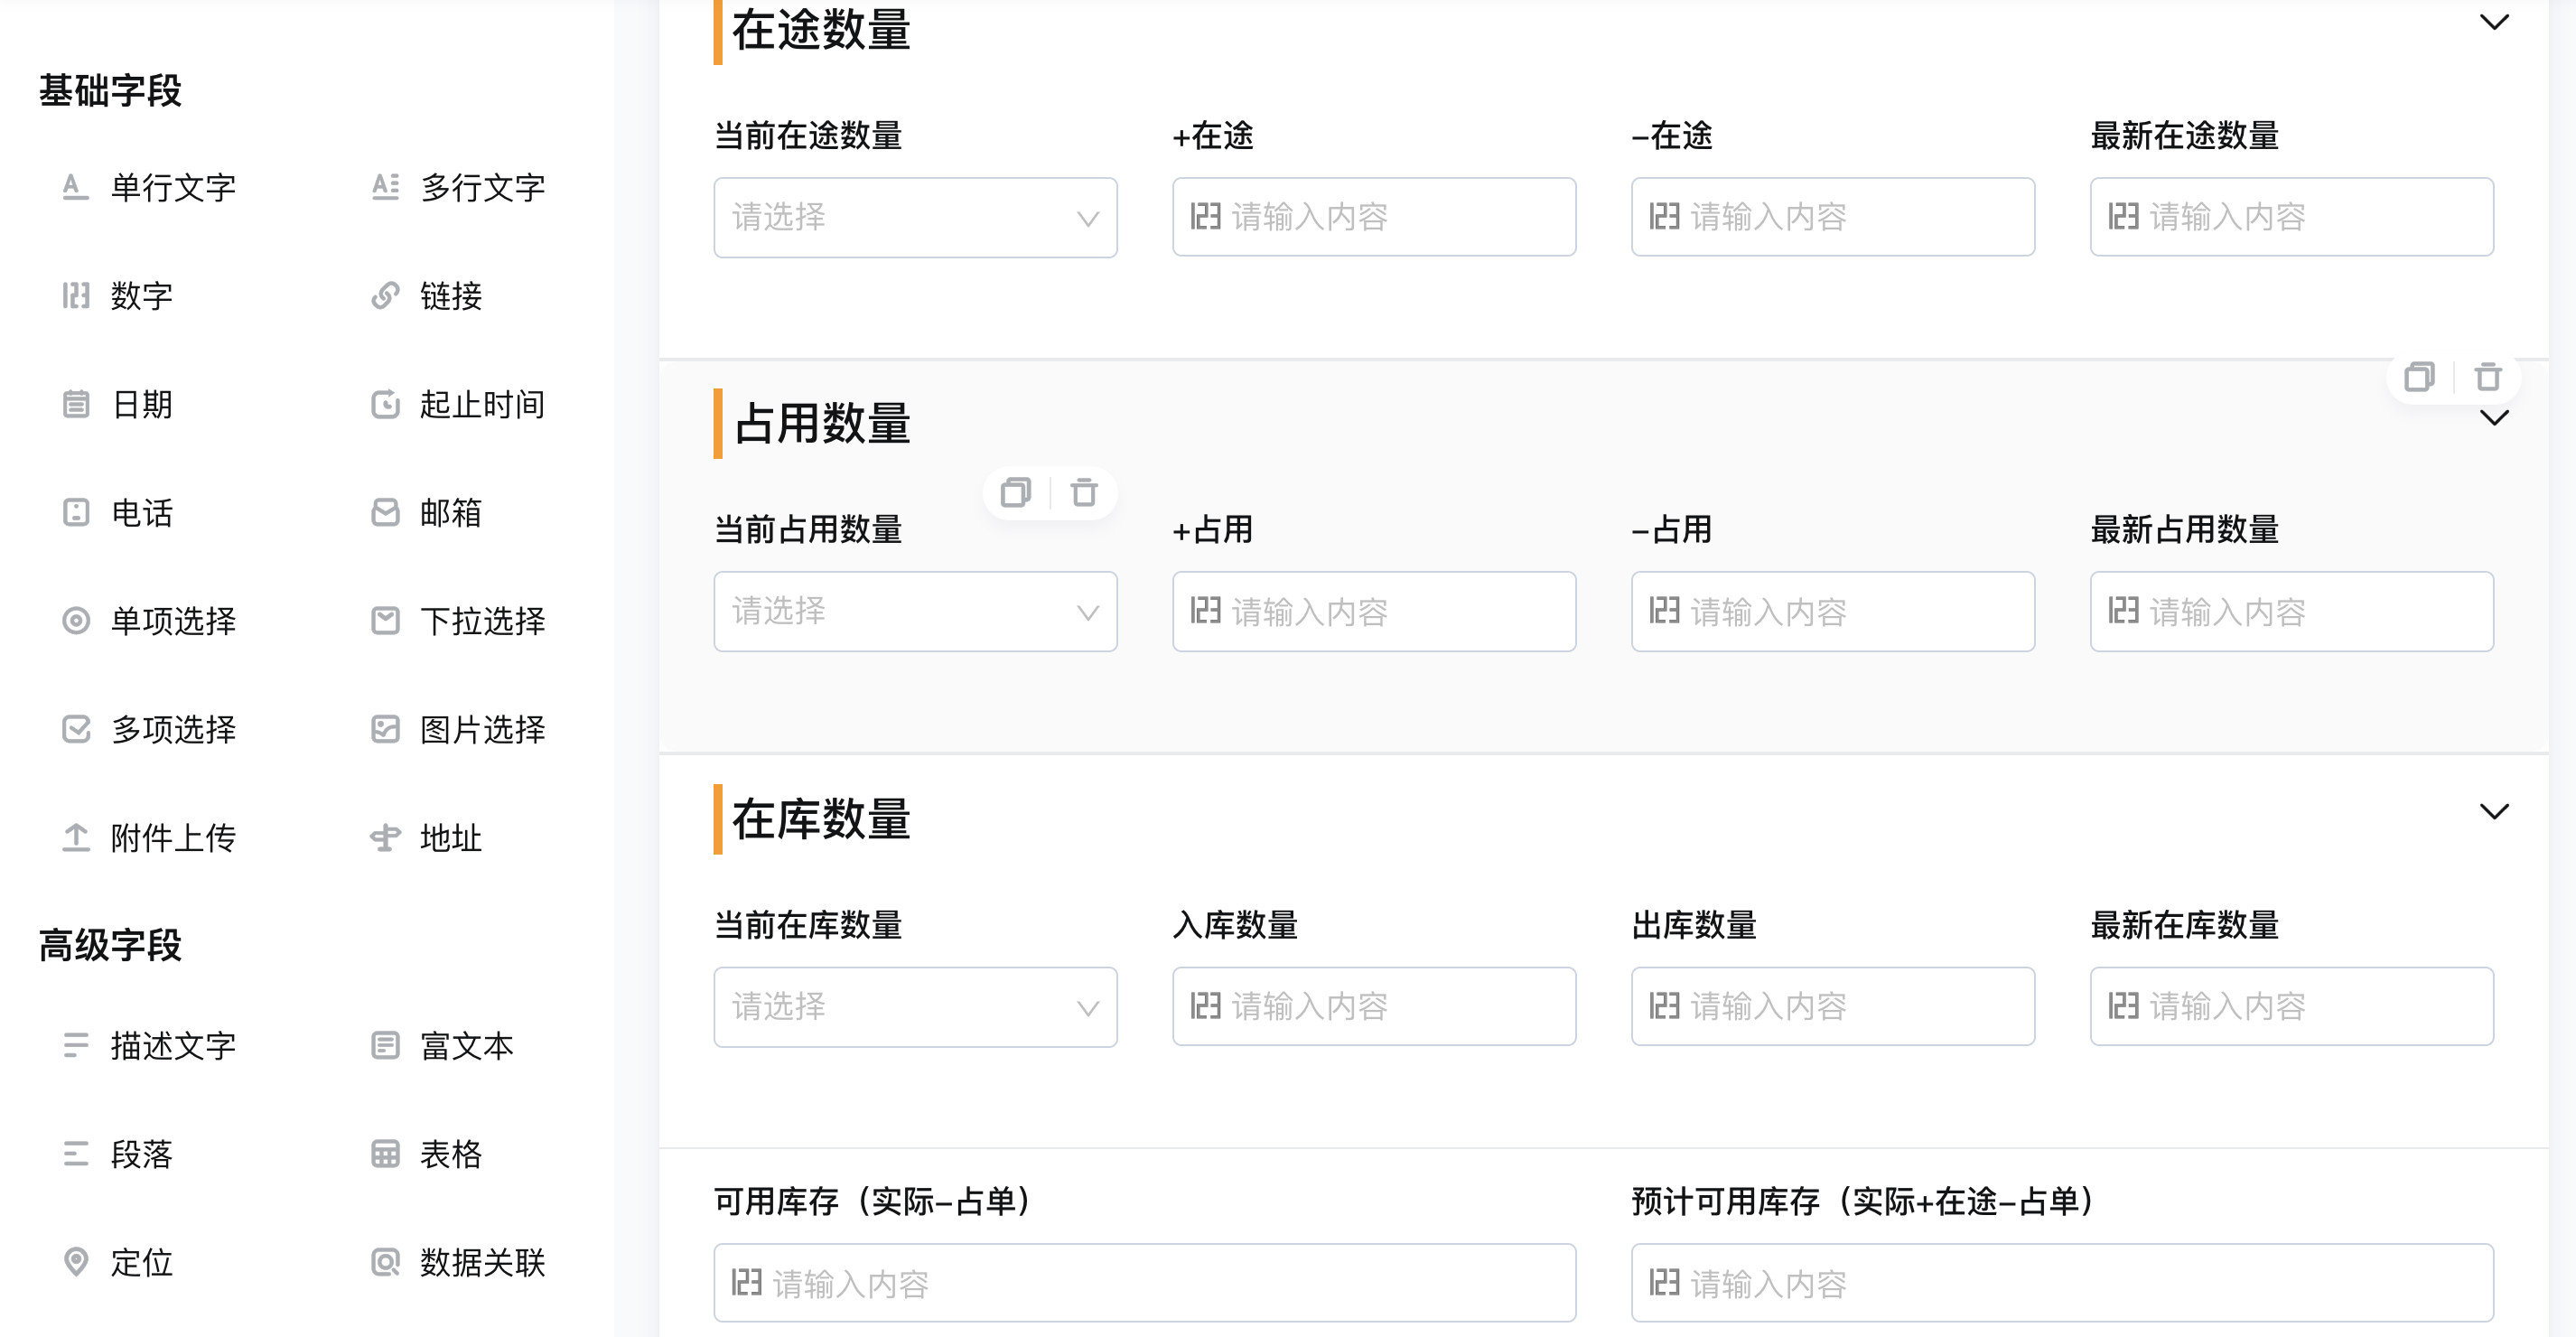Select the 表格 table field item
The height and width of the screenshot is (1337, 2576).
click(x=427, y=1154)
